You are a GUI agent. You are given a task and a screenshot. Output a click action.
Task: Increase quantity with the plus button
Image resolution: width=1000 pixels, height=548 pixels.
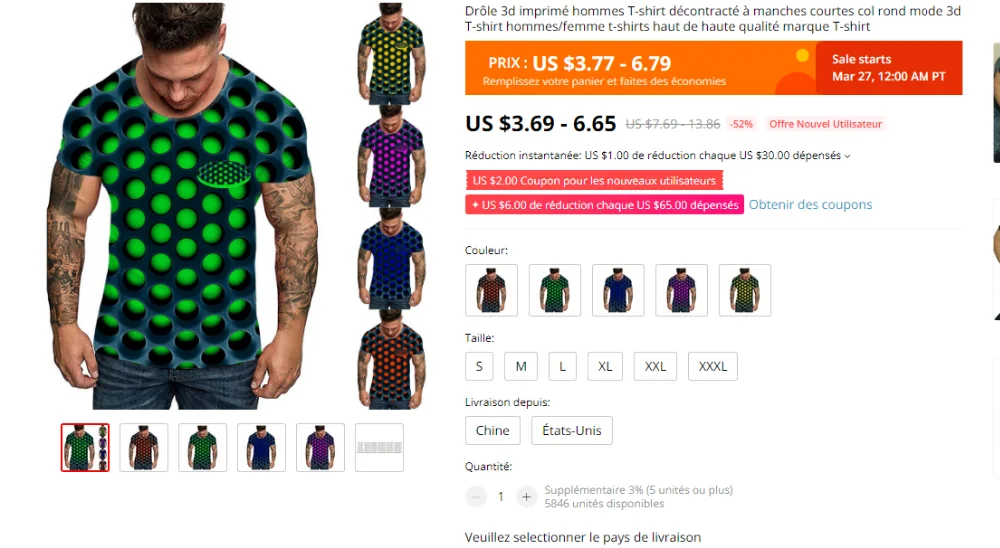coord(526,496)
